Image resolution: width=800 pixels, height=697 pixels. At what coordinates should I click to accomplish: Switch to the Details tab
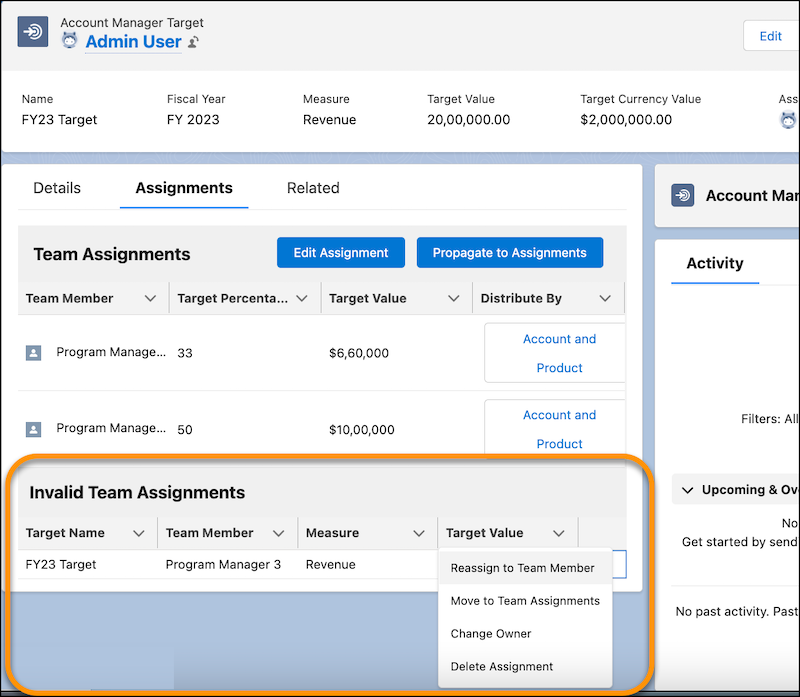click(x=56, y=187)
